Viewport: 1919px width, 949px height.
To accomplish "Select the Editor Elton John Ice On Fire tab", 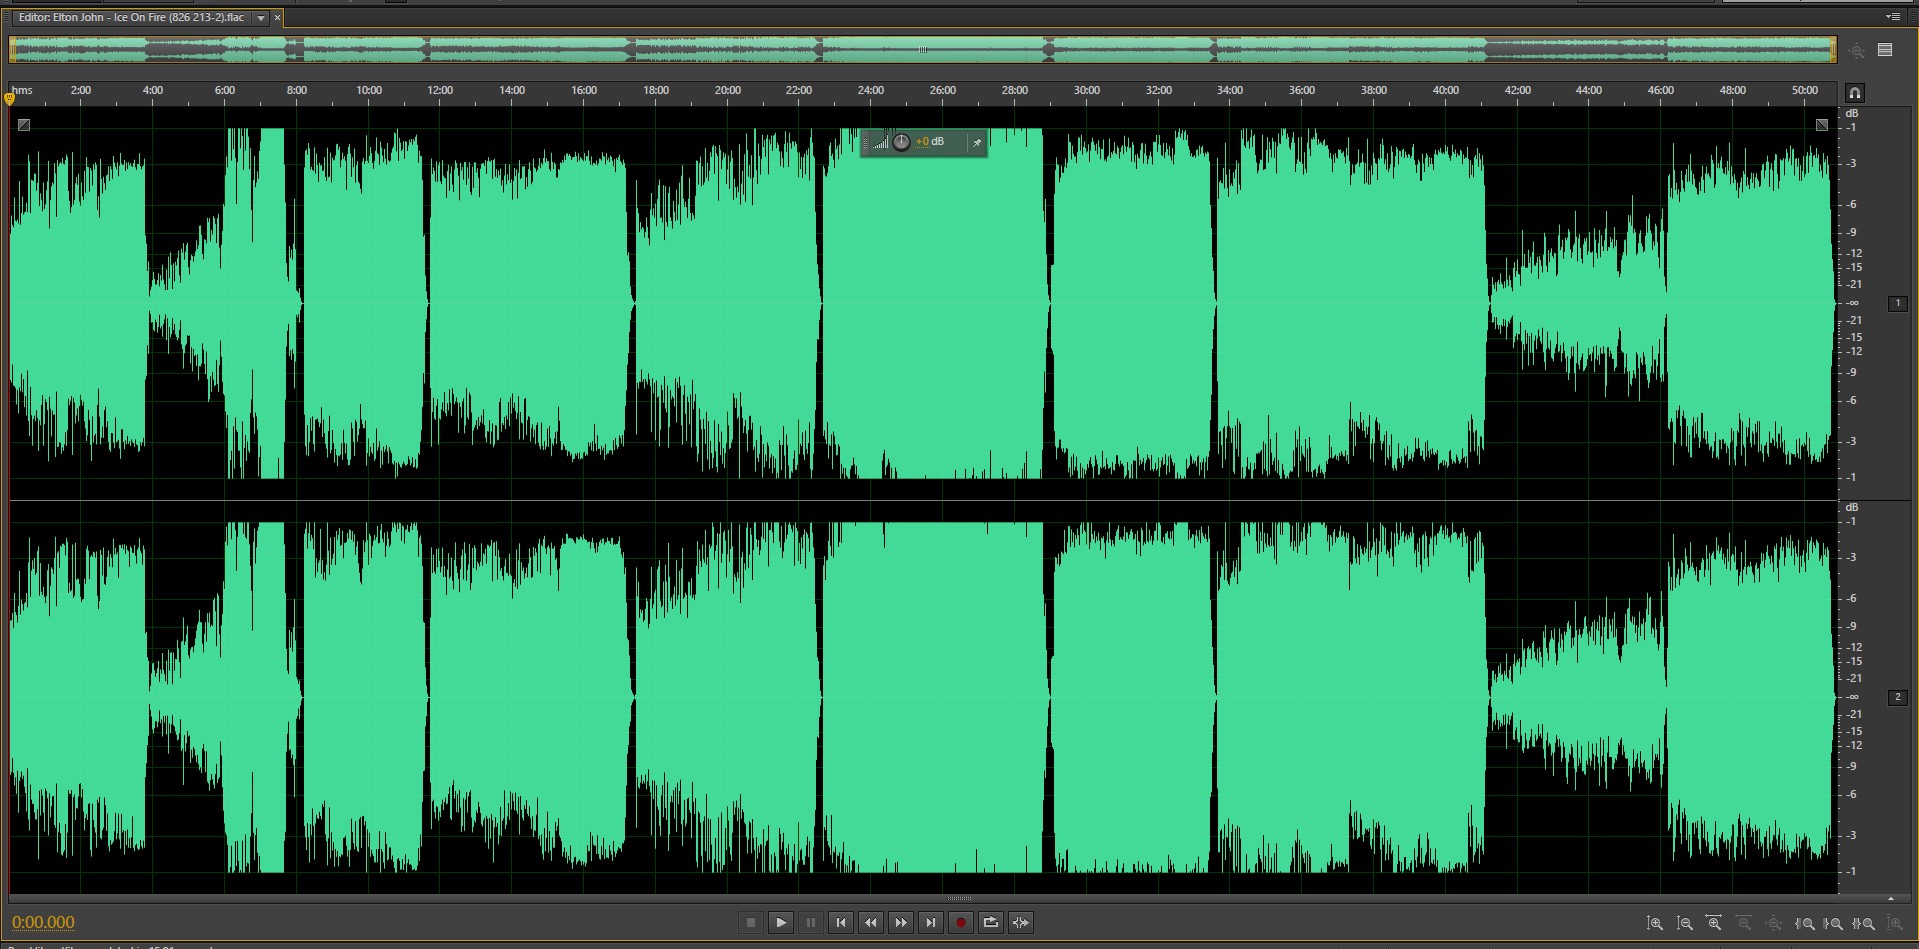I will tap(131, 18).
